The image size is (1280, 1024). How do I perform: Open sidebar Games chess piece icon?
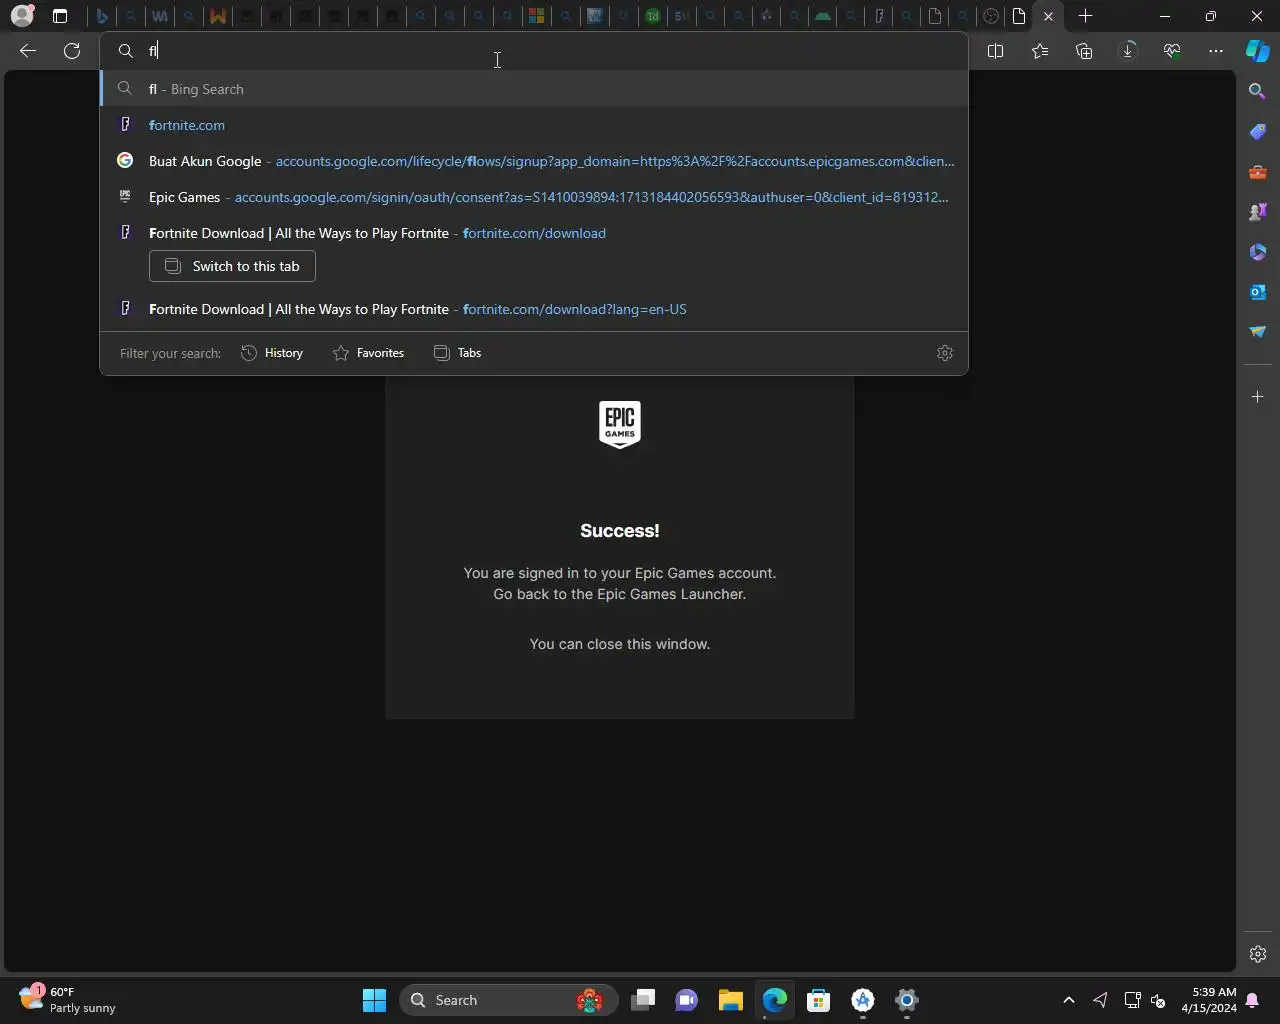click(1258, 212)
